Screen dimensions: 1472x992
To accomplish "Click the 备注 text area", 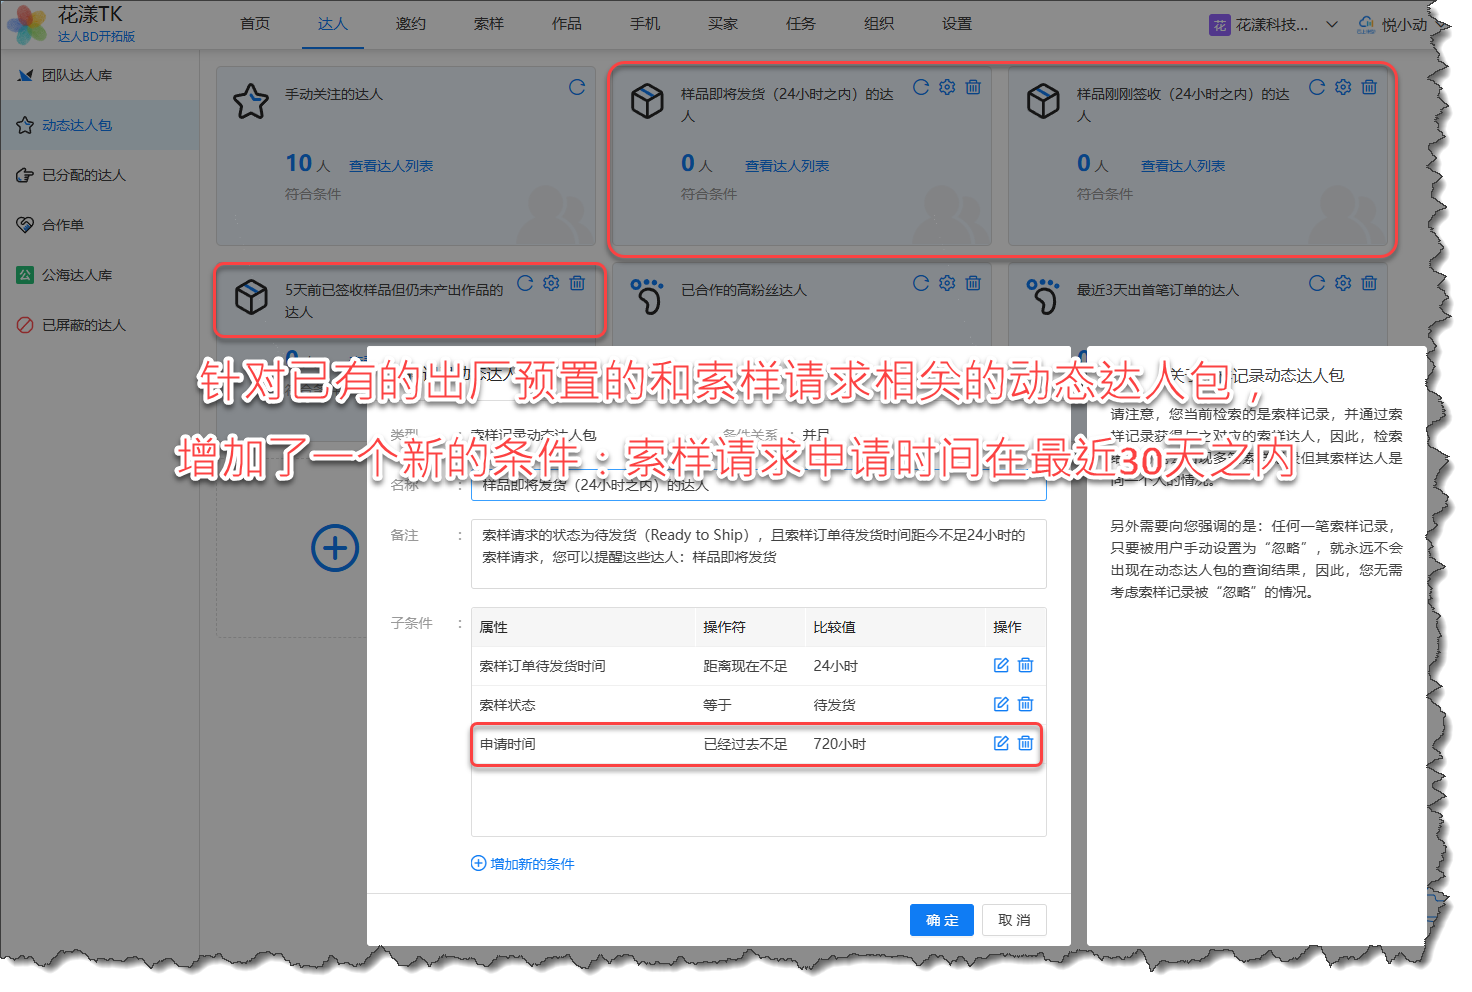I will (x=758, y=553).
